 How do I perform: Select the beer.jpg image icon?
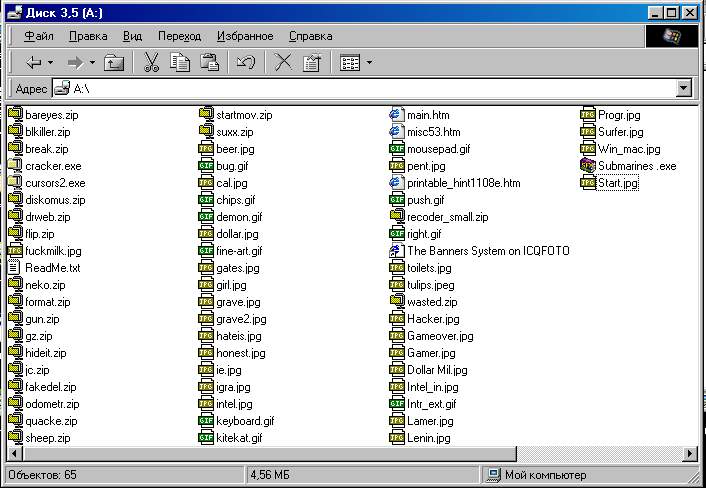click(x=206, y=149)
